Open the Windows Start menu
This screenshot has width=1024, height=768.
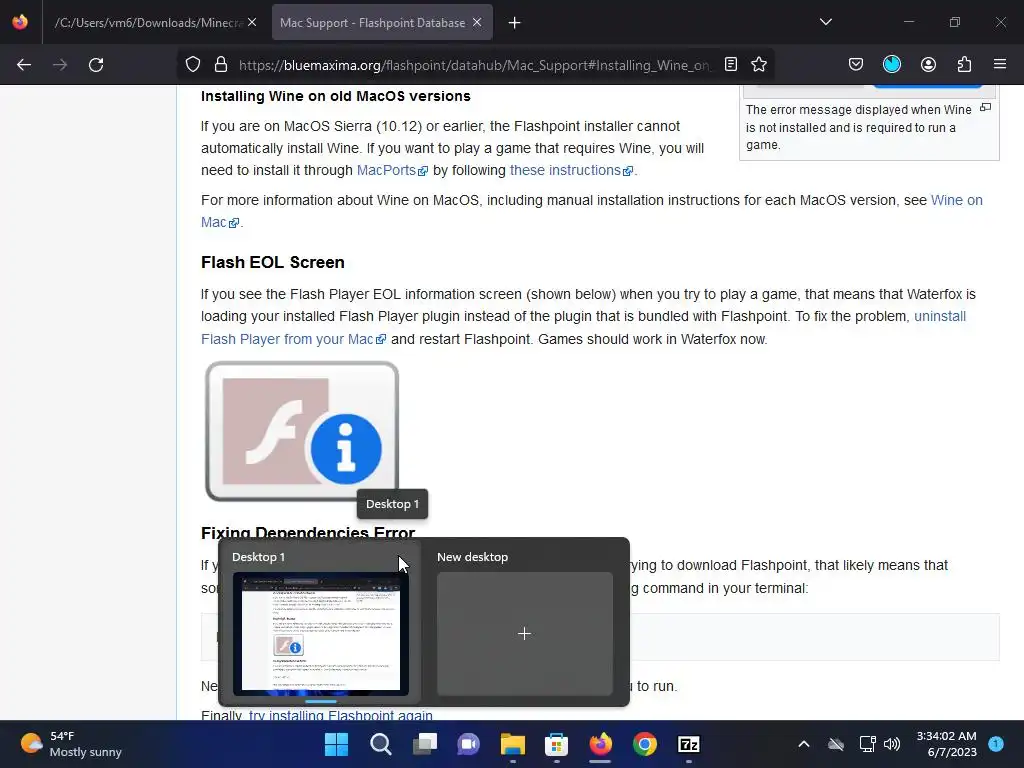[336, 744]
